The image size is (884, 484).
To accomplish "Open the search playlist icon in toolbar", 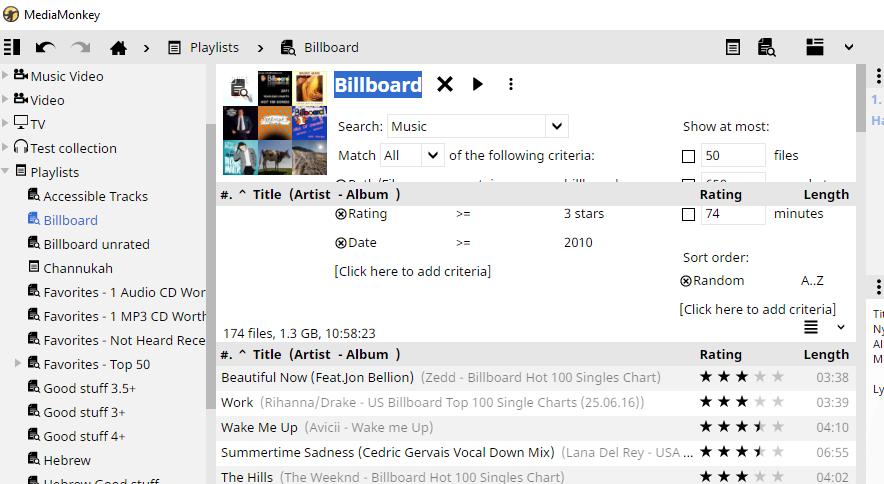I will (x=766, y=47).
